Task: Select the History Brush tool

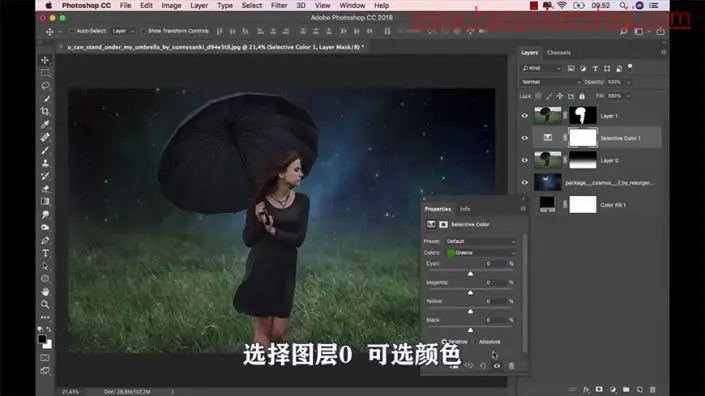Action: click(x=45, y=176)
